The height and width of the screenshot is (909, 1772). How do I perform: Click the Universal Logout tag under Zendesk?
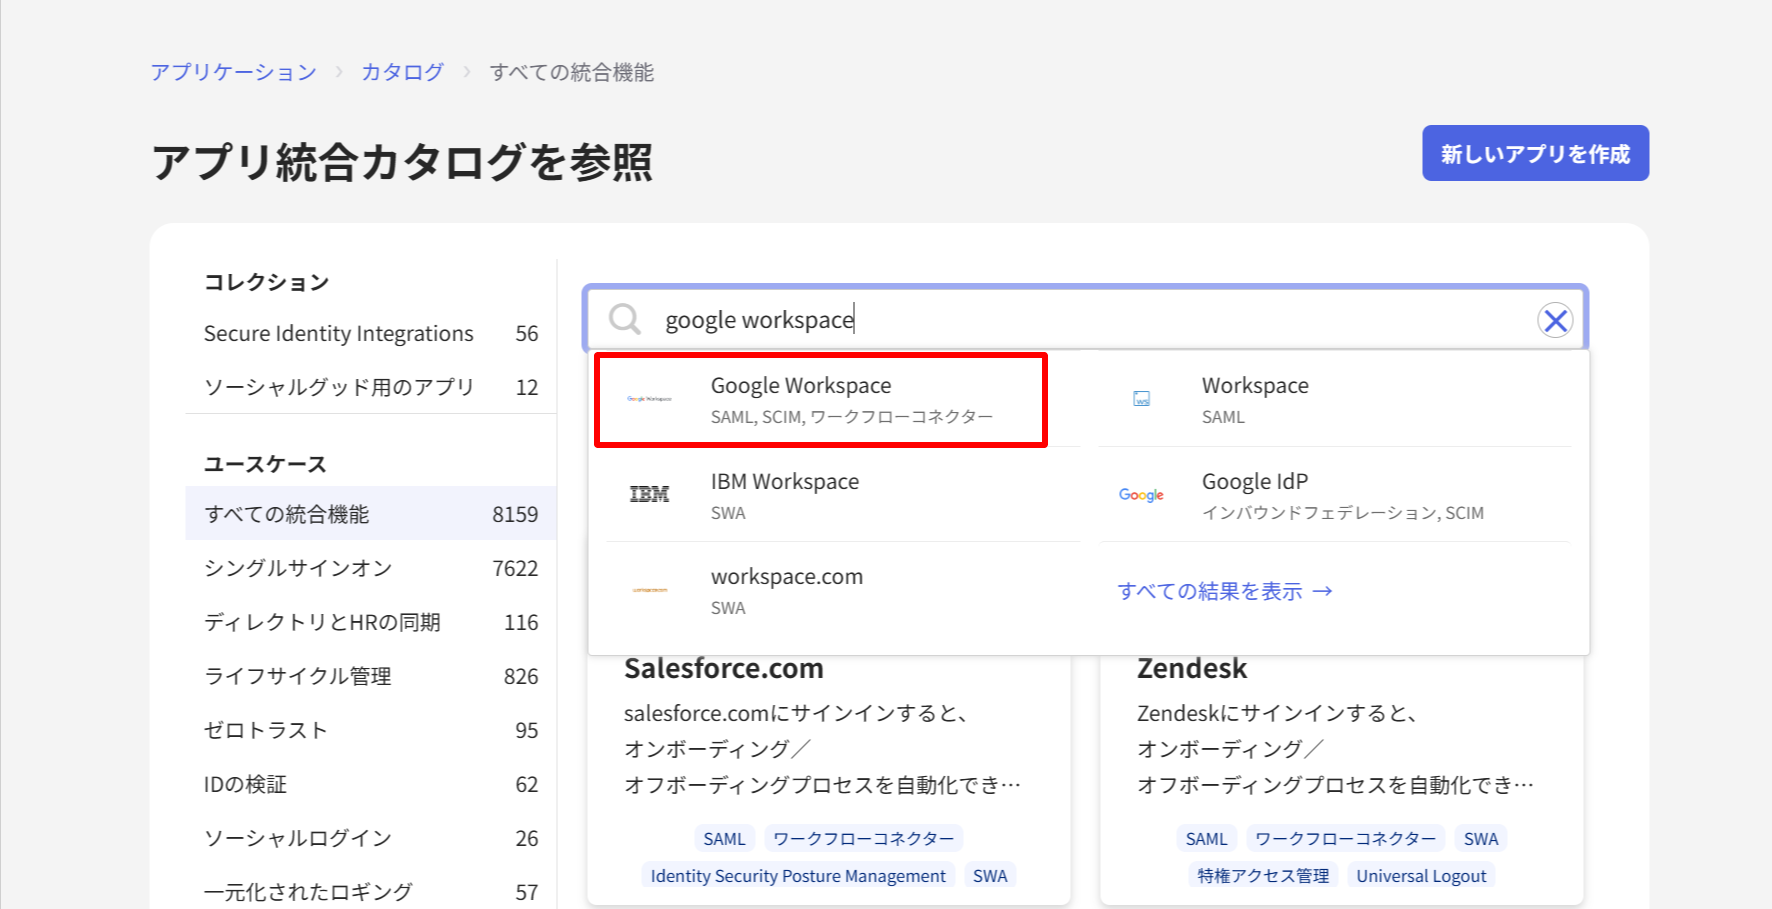point(1421,875)
